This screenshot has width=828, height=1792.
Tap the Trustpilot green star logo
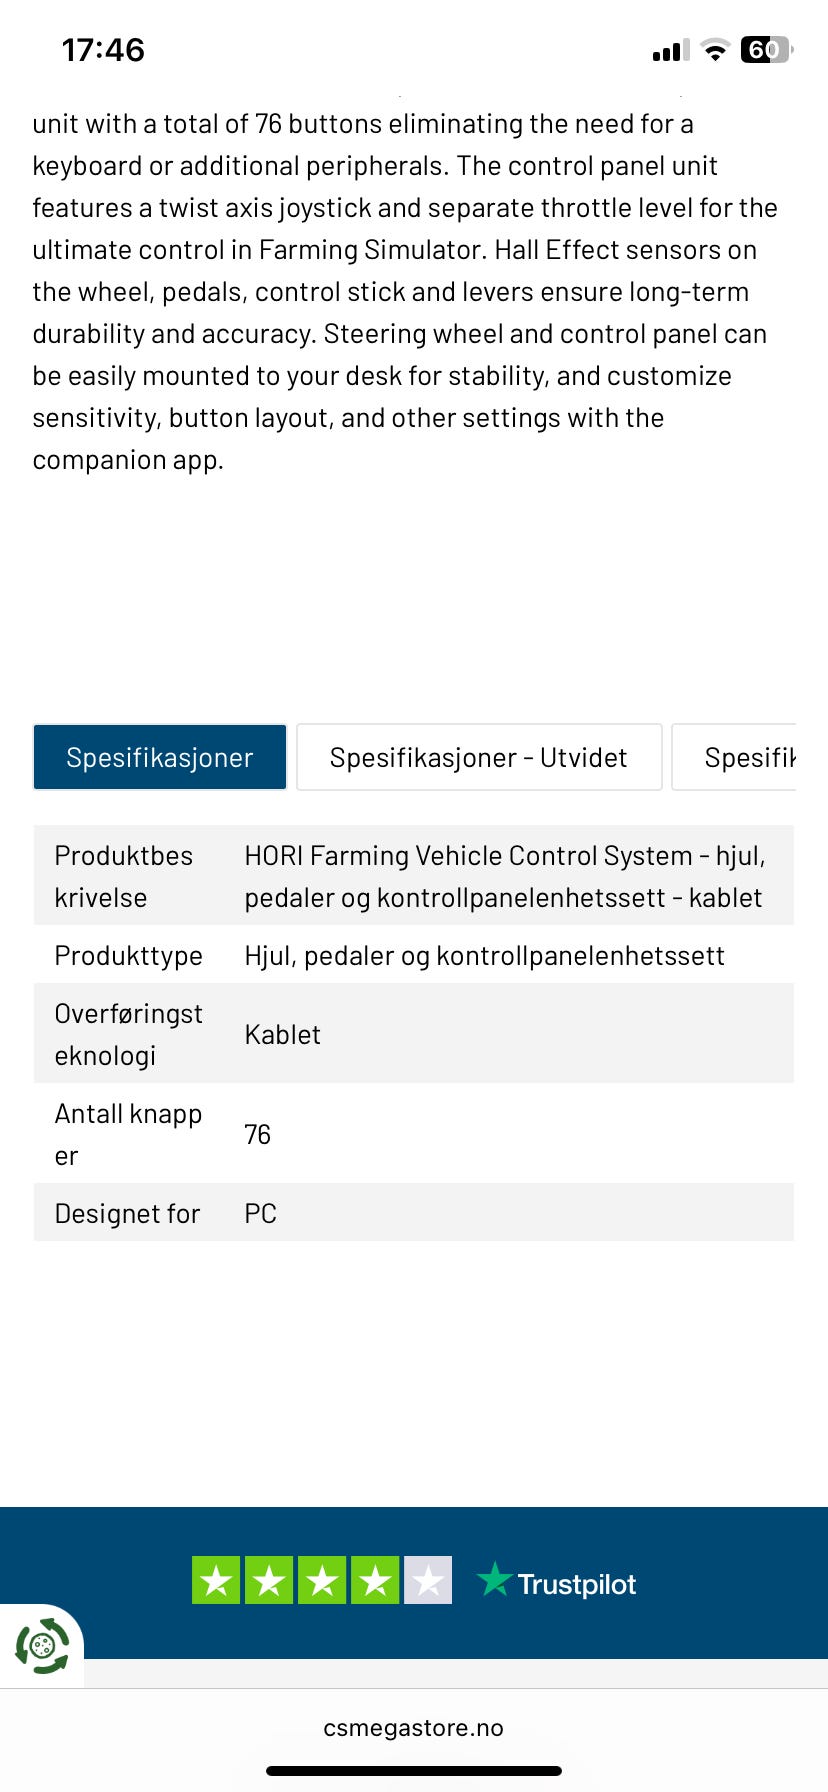(494, 1579)
